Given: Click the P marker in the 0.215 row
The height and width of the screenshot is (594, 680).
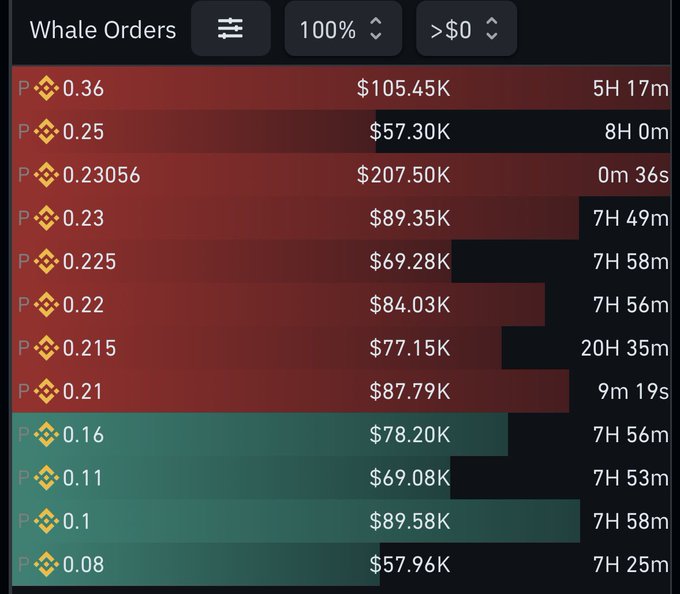Looking at the screenshot, I should coord(23,348).
